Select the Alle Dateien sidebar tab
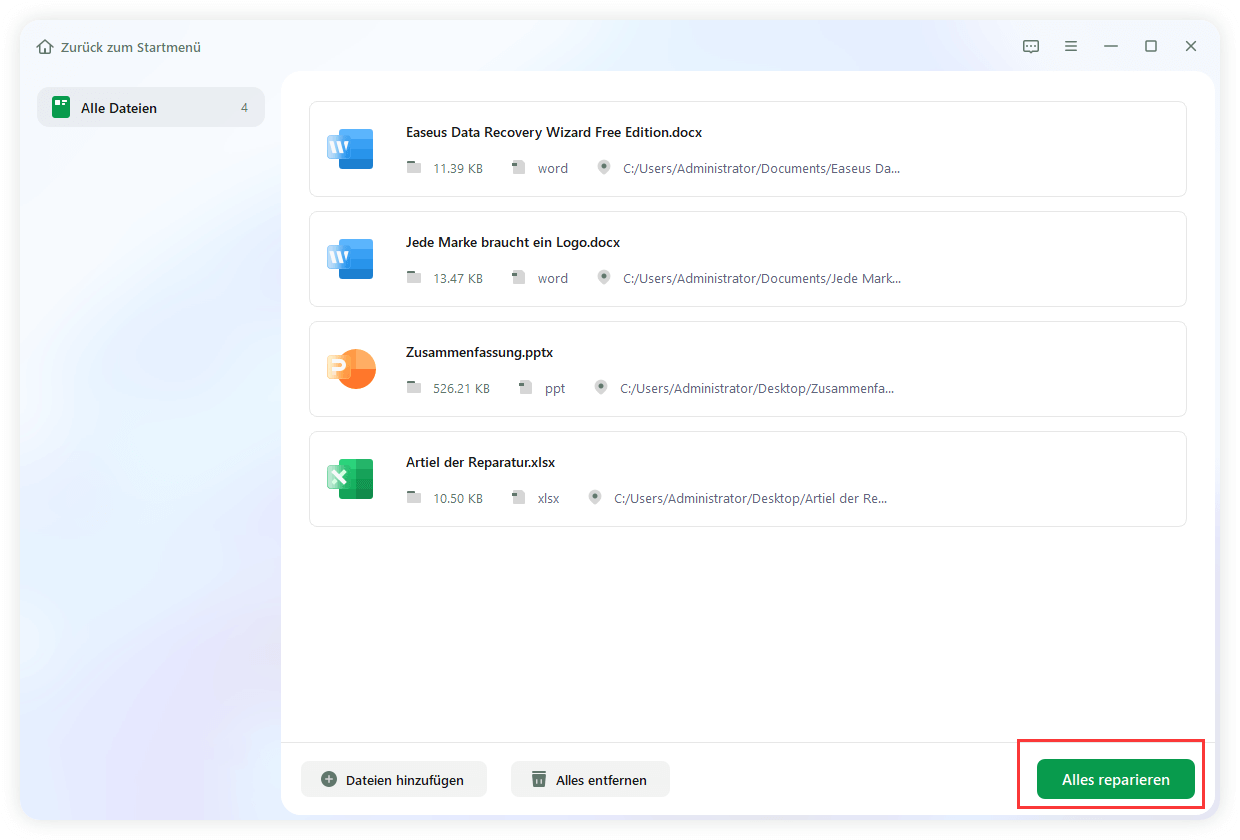The height and width of the screenshot is (840, 1240). click(x=151, y=107)
